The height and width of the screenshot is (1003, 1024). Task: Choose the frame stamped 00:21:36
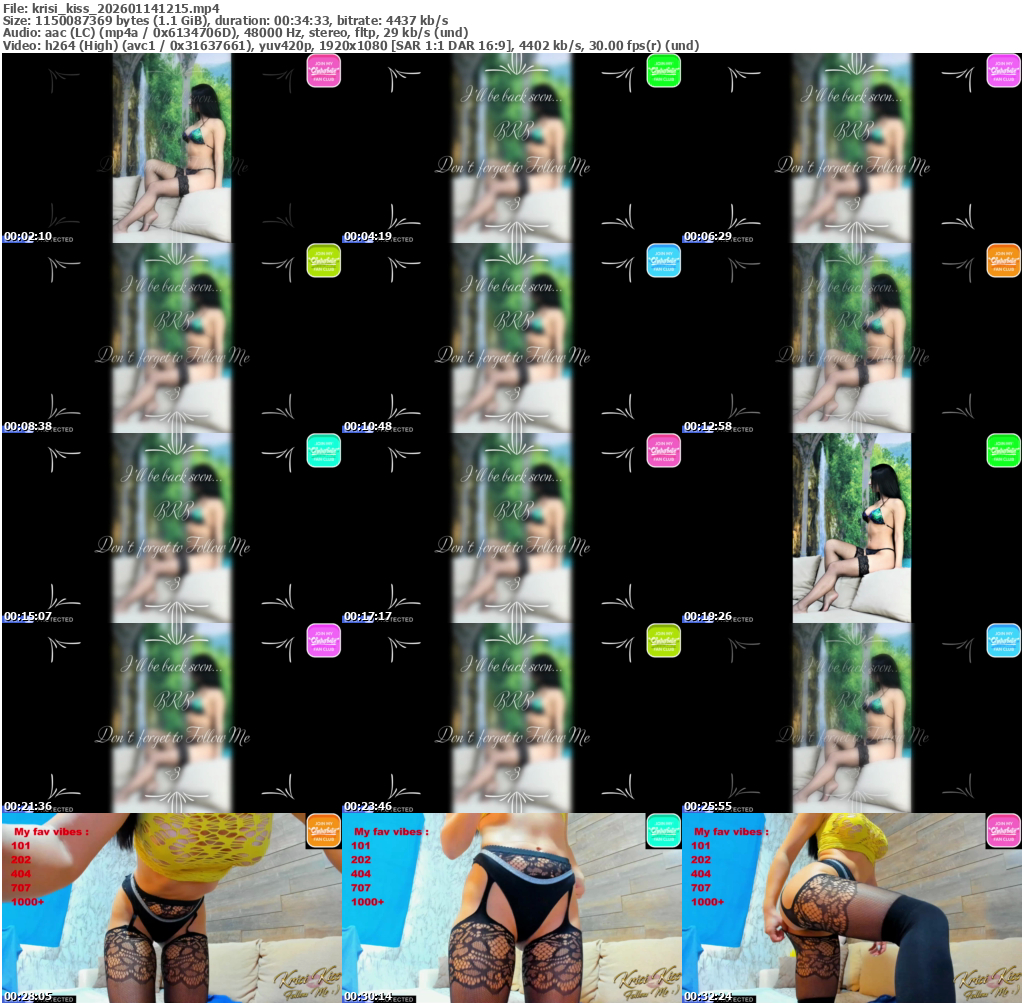click(172, 718)
